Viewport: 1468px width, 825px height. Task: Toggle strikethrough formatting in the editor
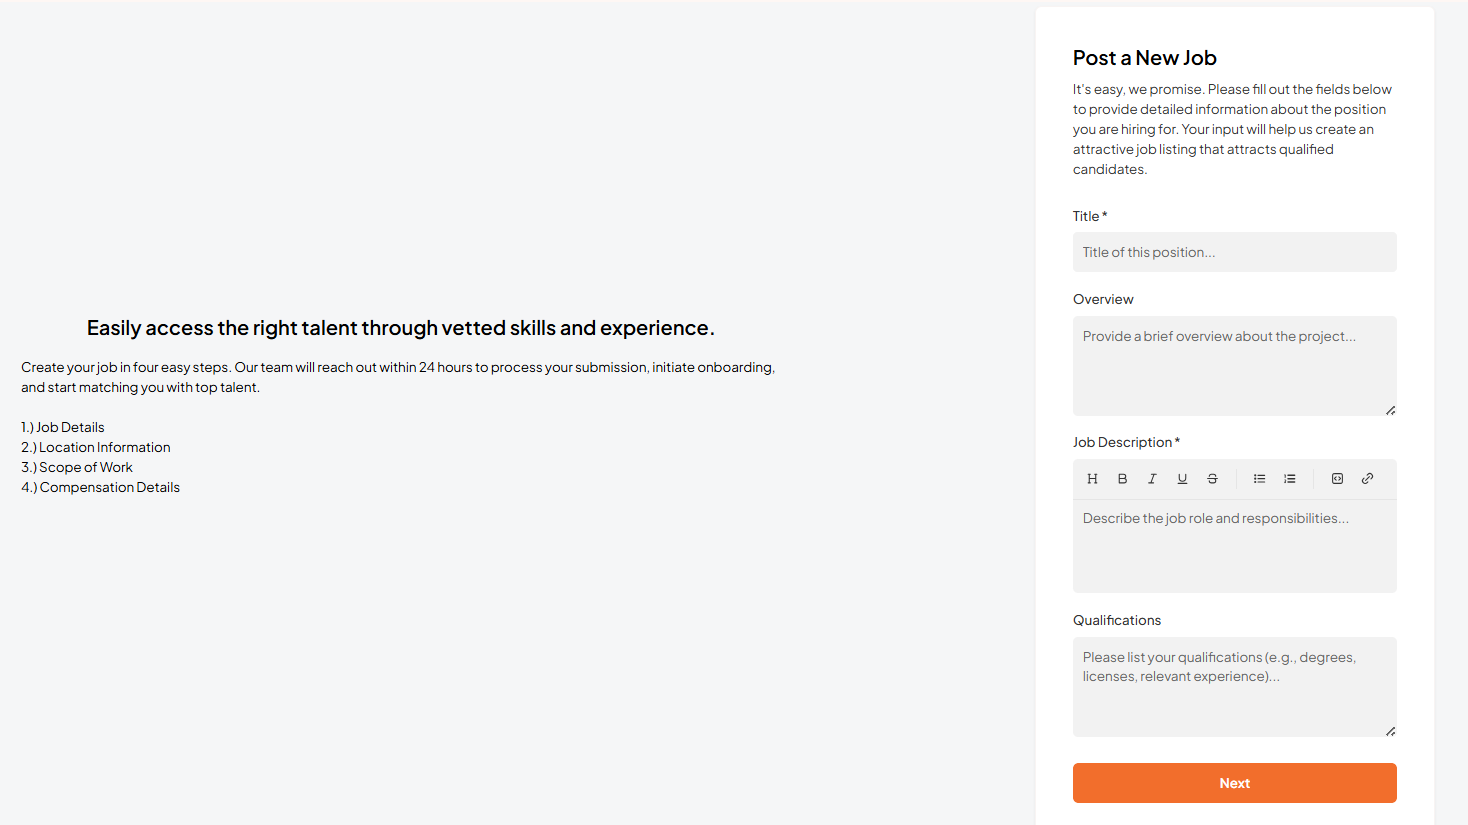coord(1212,479)
